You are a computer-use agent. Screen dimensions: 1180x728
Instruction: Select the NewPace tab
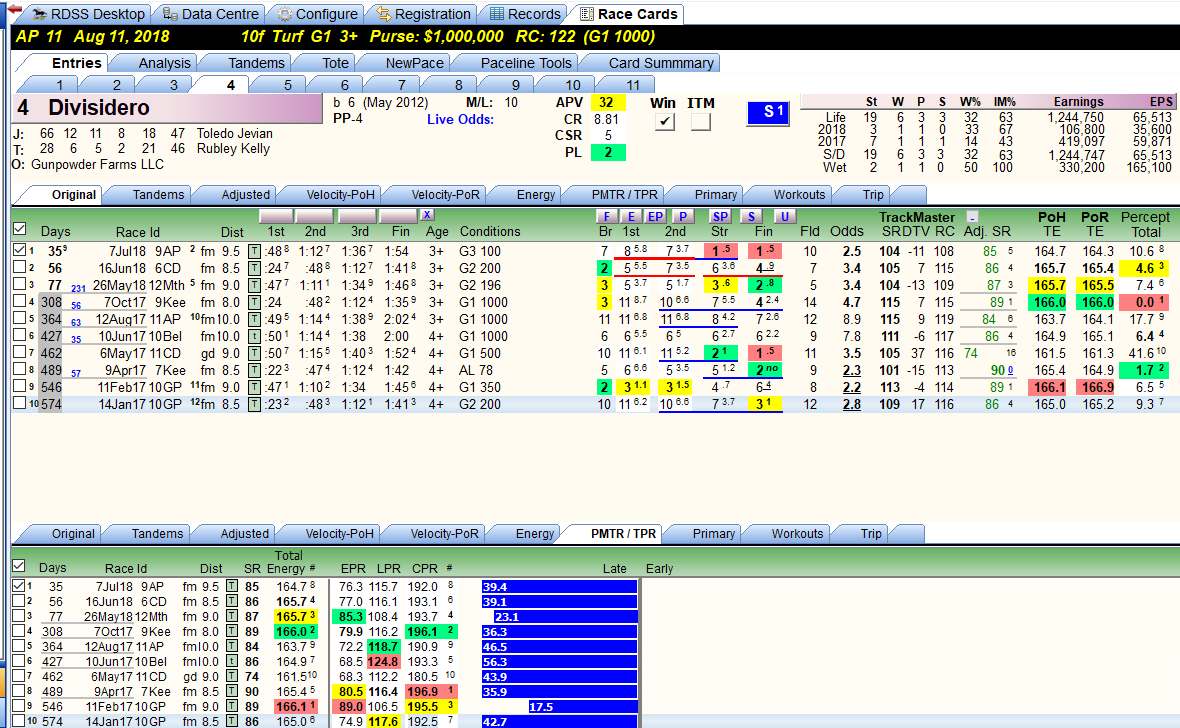[415, 63]
